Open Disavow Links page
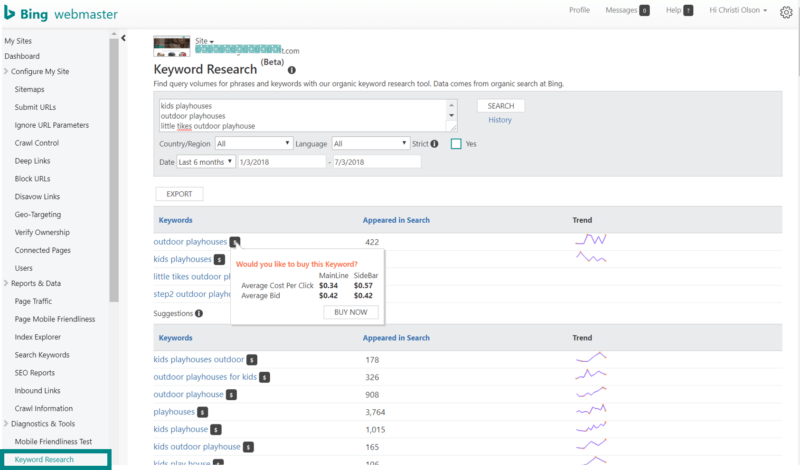Viewport: 800px width, 470px height. pyautogui.click(x=37, y=196)
